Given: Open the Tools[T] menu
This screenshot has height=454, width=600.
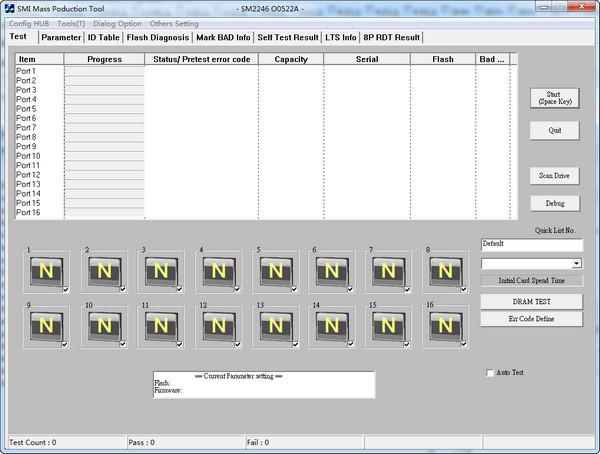Looking at the screenshot, I should (71, 24).
